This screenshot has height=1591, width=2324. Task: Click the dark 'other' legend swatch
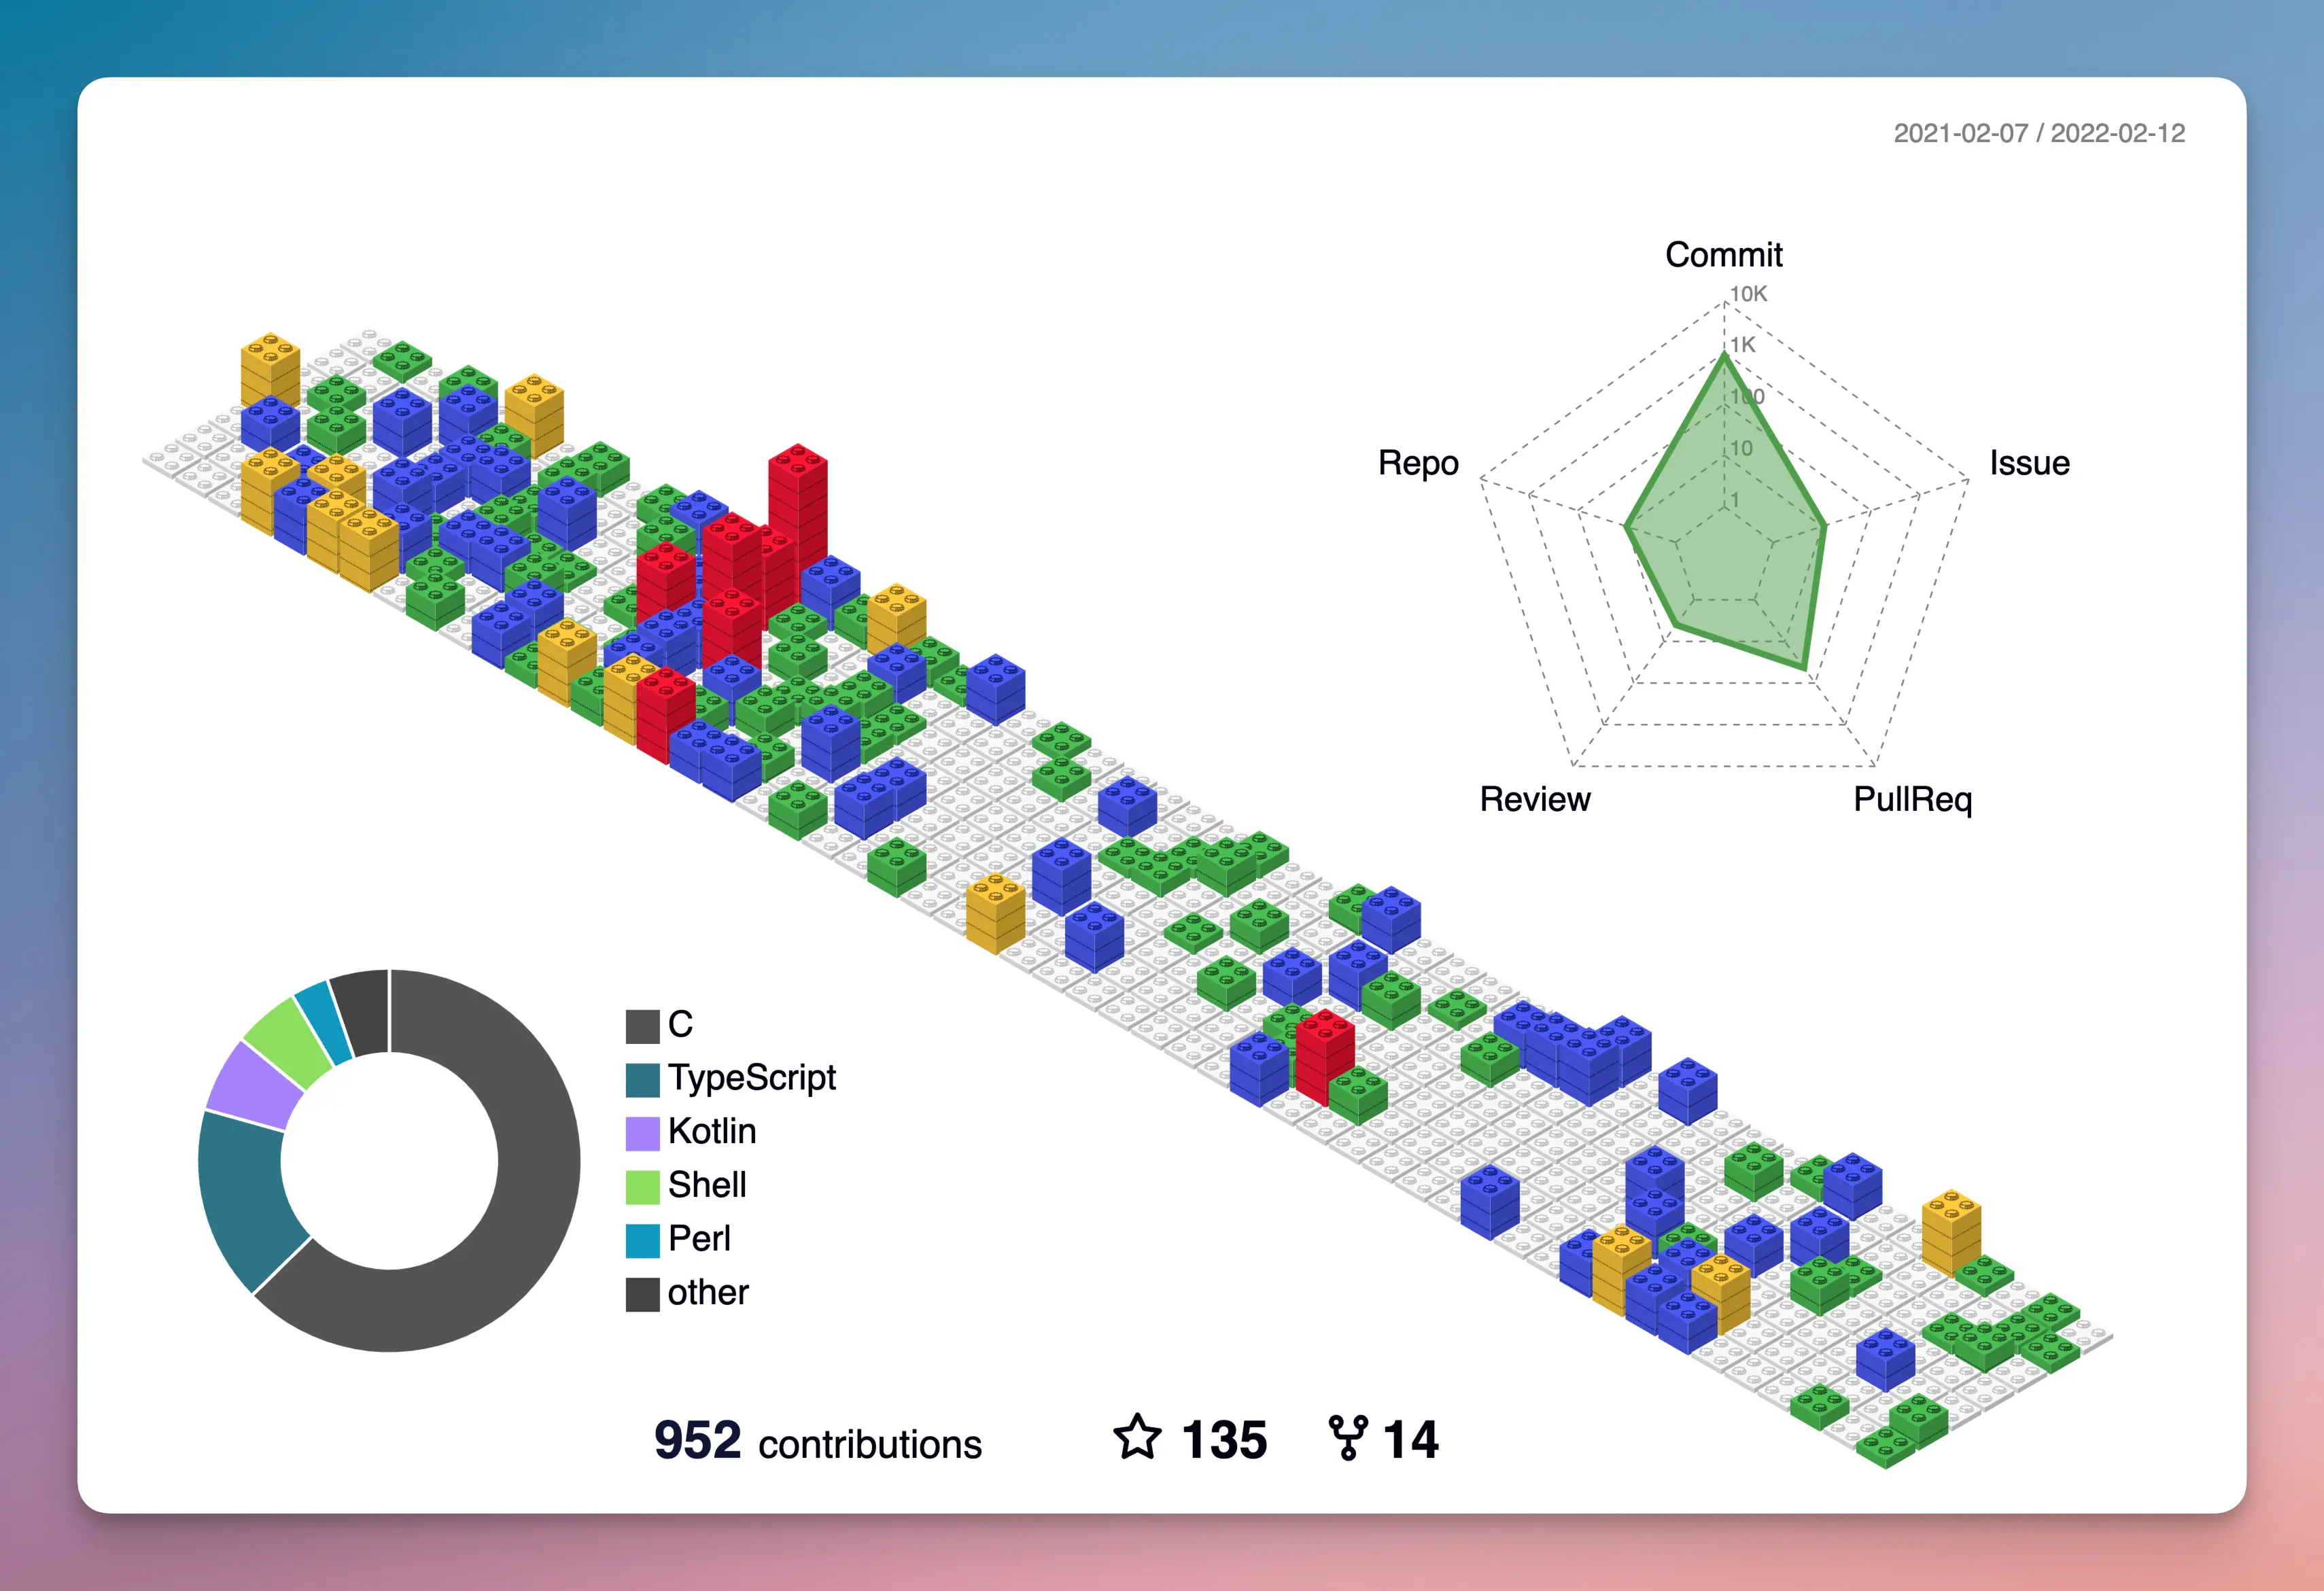[x=642, y=1294]
